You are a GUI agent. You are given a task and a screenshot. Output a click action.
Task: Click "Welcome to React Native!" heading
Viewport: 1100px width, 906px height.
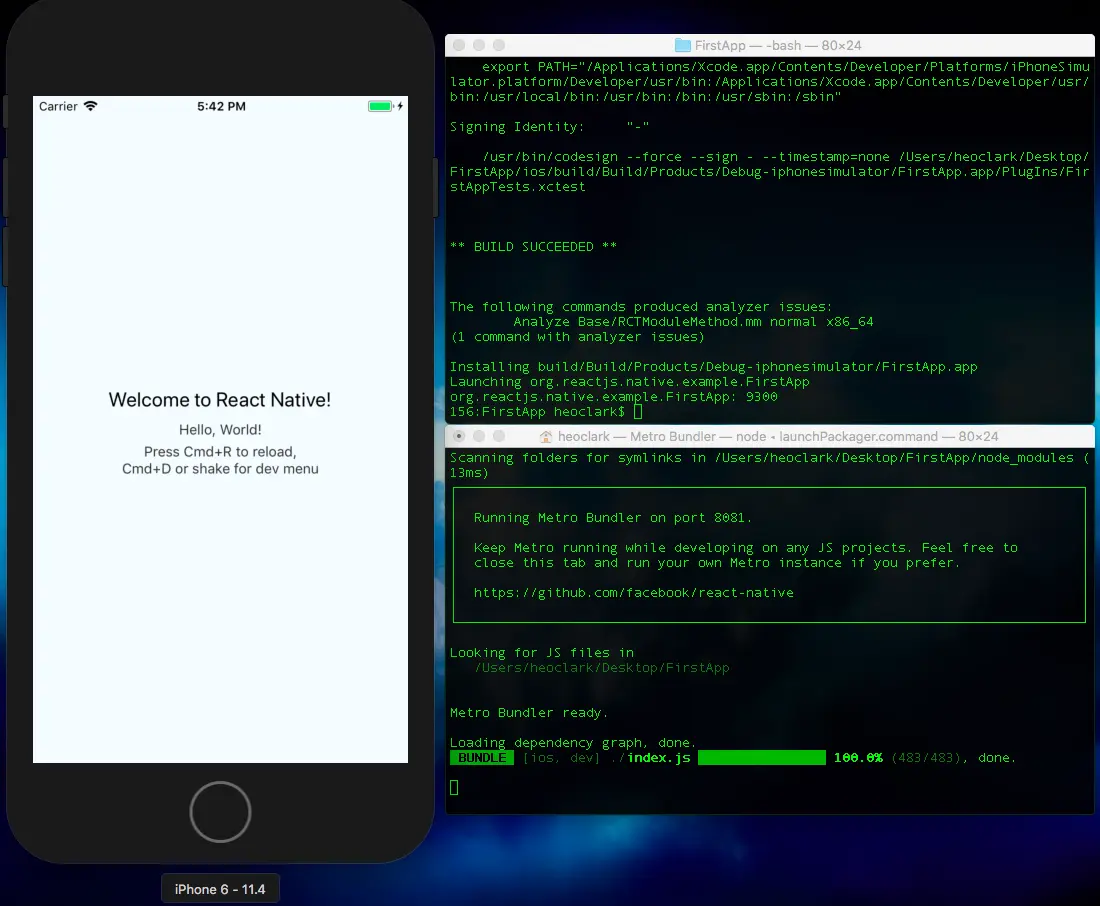pyautogui.click(x=220, y=400)
